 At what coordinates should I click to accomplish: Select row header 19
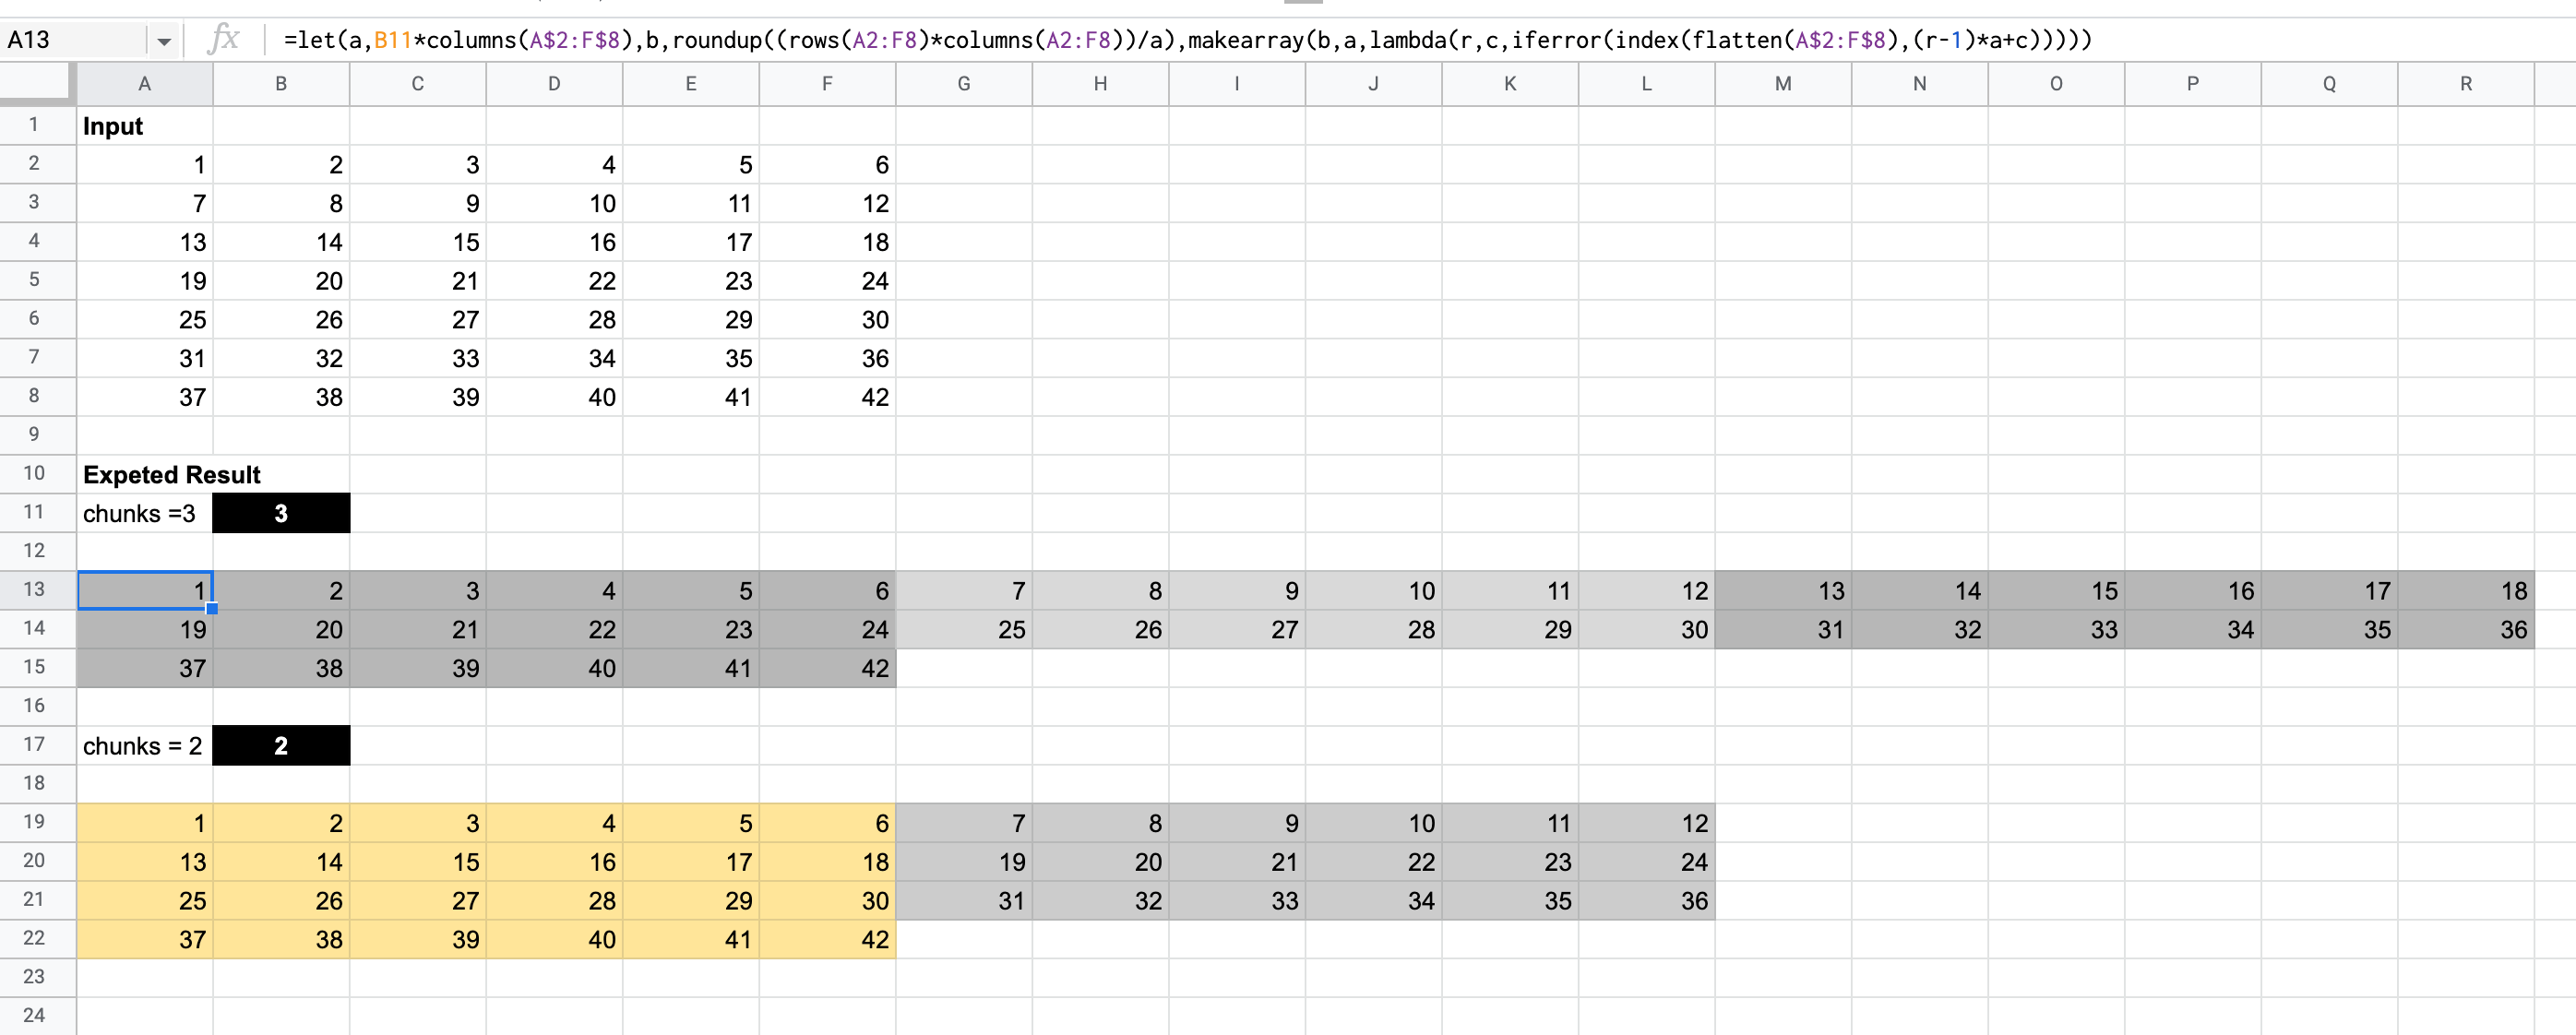click(x=35, y=822)
